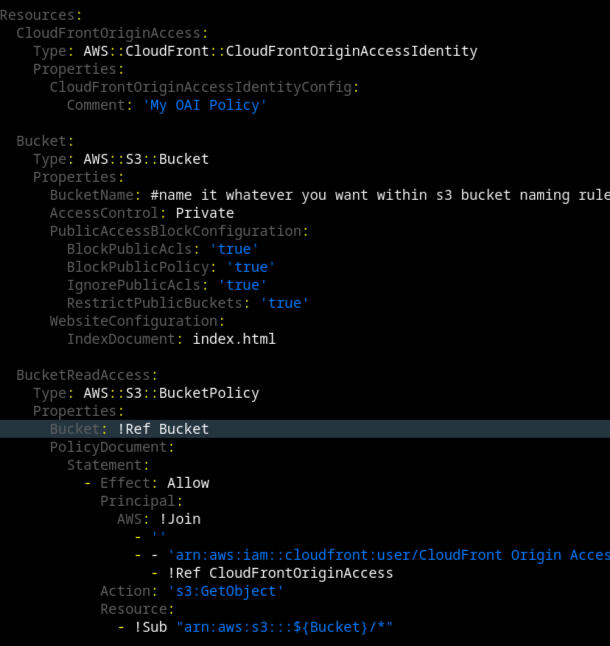Click the Resources key on the top line

[x=38, y=15]
